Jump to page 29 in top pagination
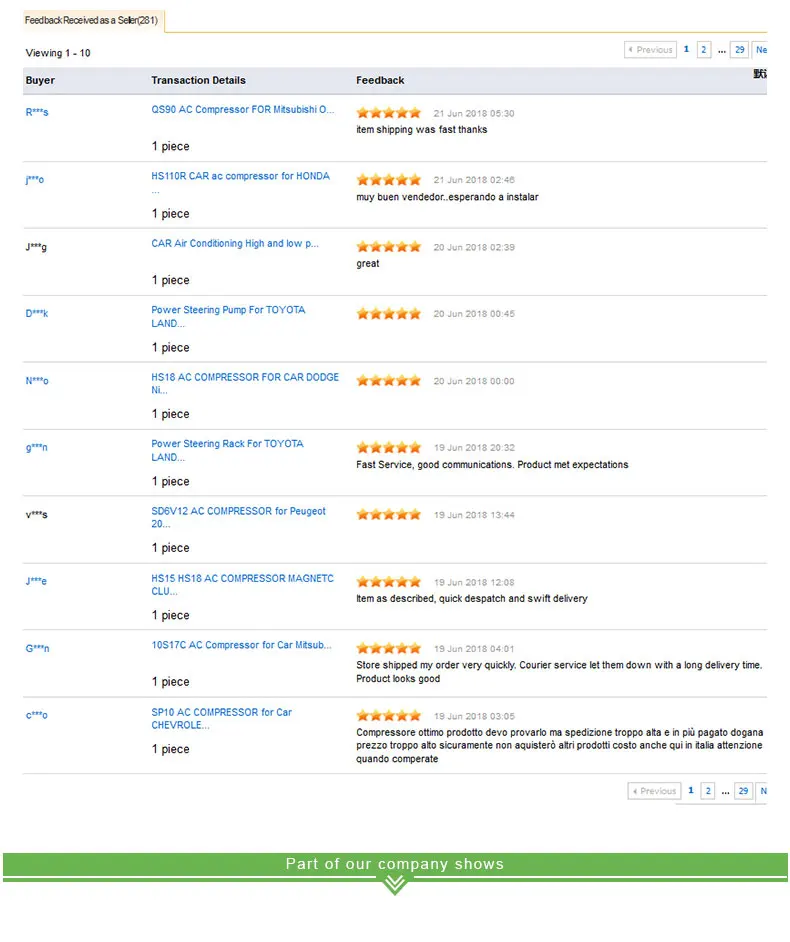 point(740,50)
